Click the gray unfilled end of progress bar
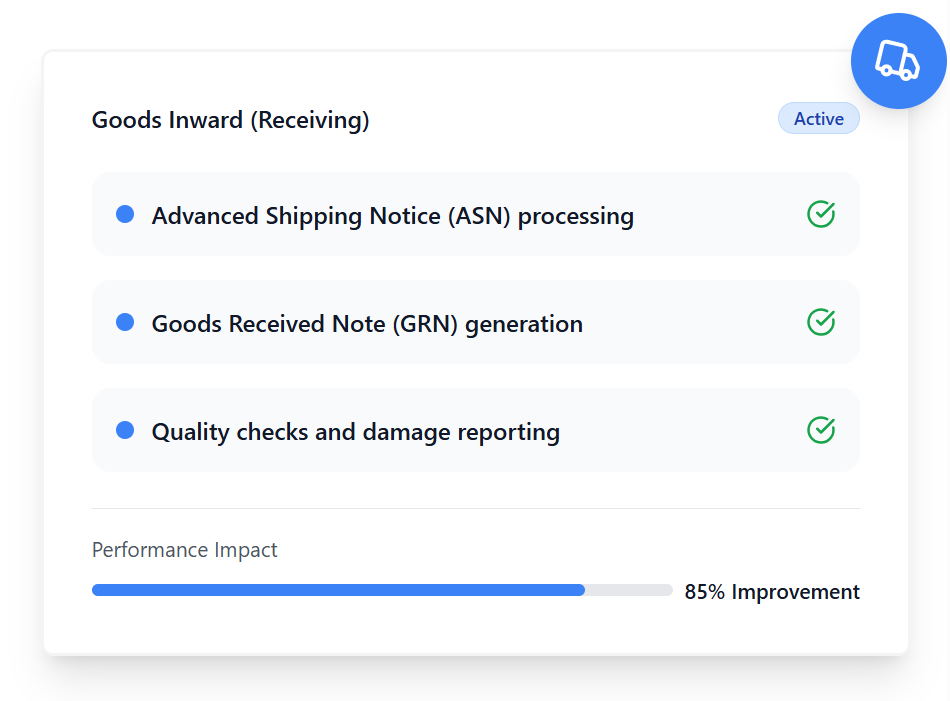Screen dimensions: 950x701 (628, 590)
